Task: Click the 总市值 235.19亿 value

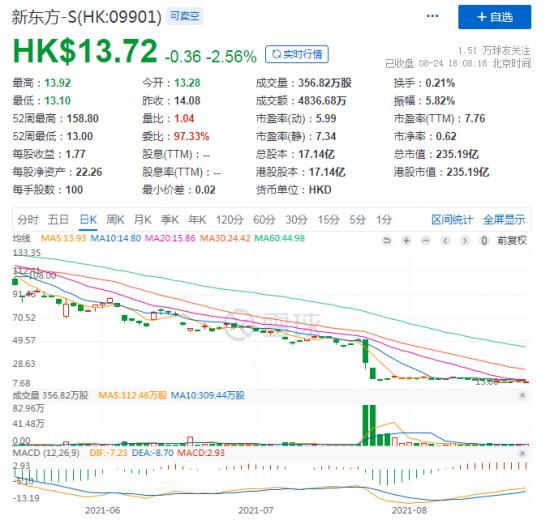Action: pos(457,154)
